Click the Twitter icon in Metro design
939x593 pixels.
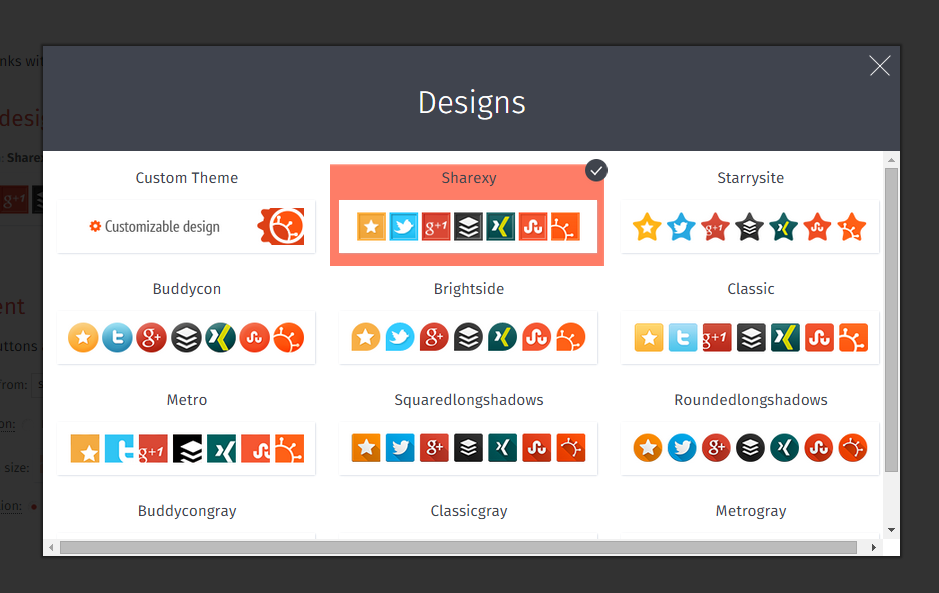(x=119, y=449)
